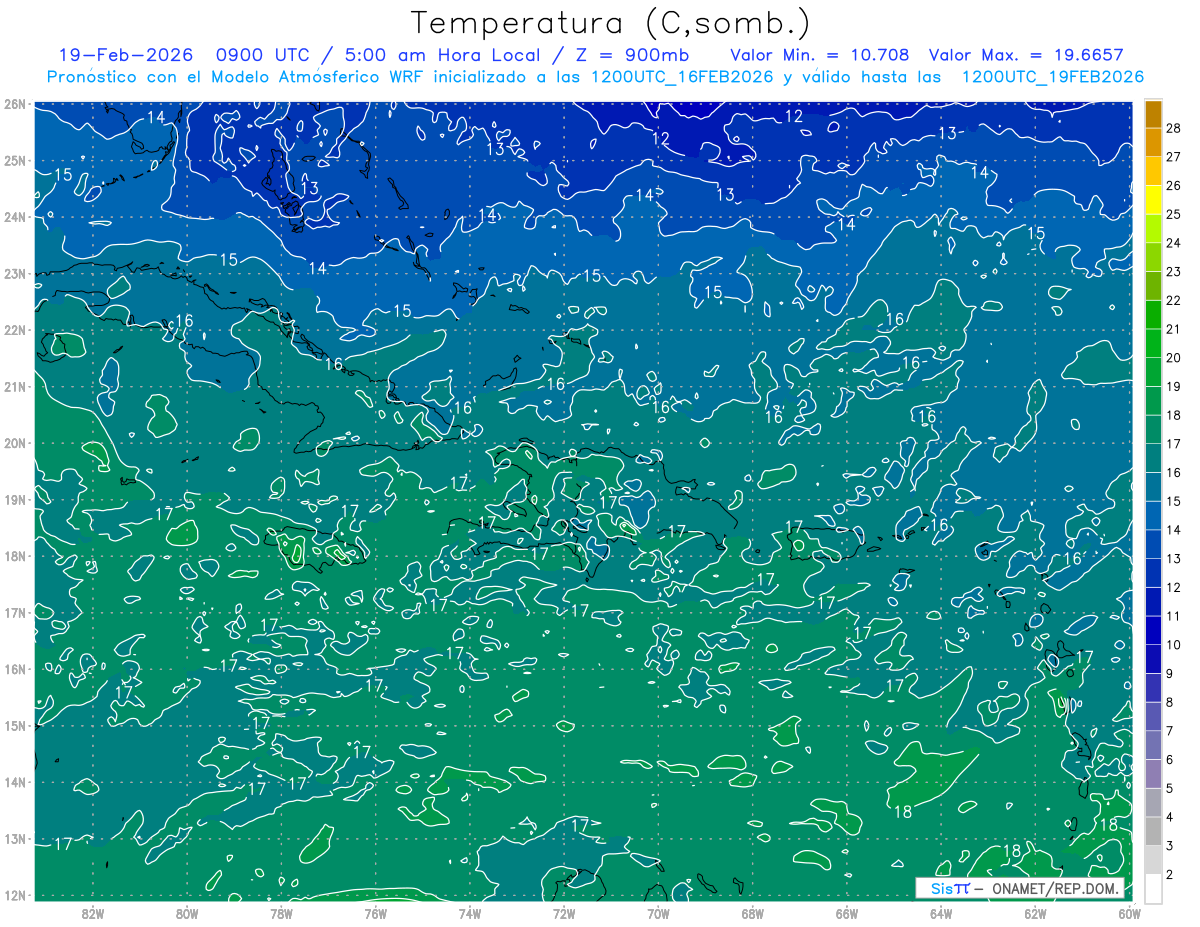
Task: Click the color legend number '7'
Action: click(1170, 730)
